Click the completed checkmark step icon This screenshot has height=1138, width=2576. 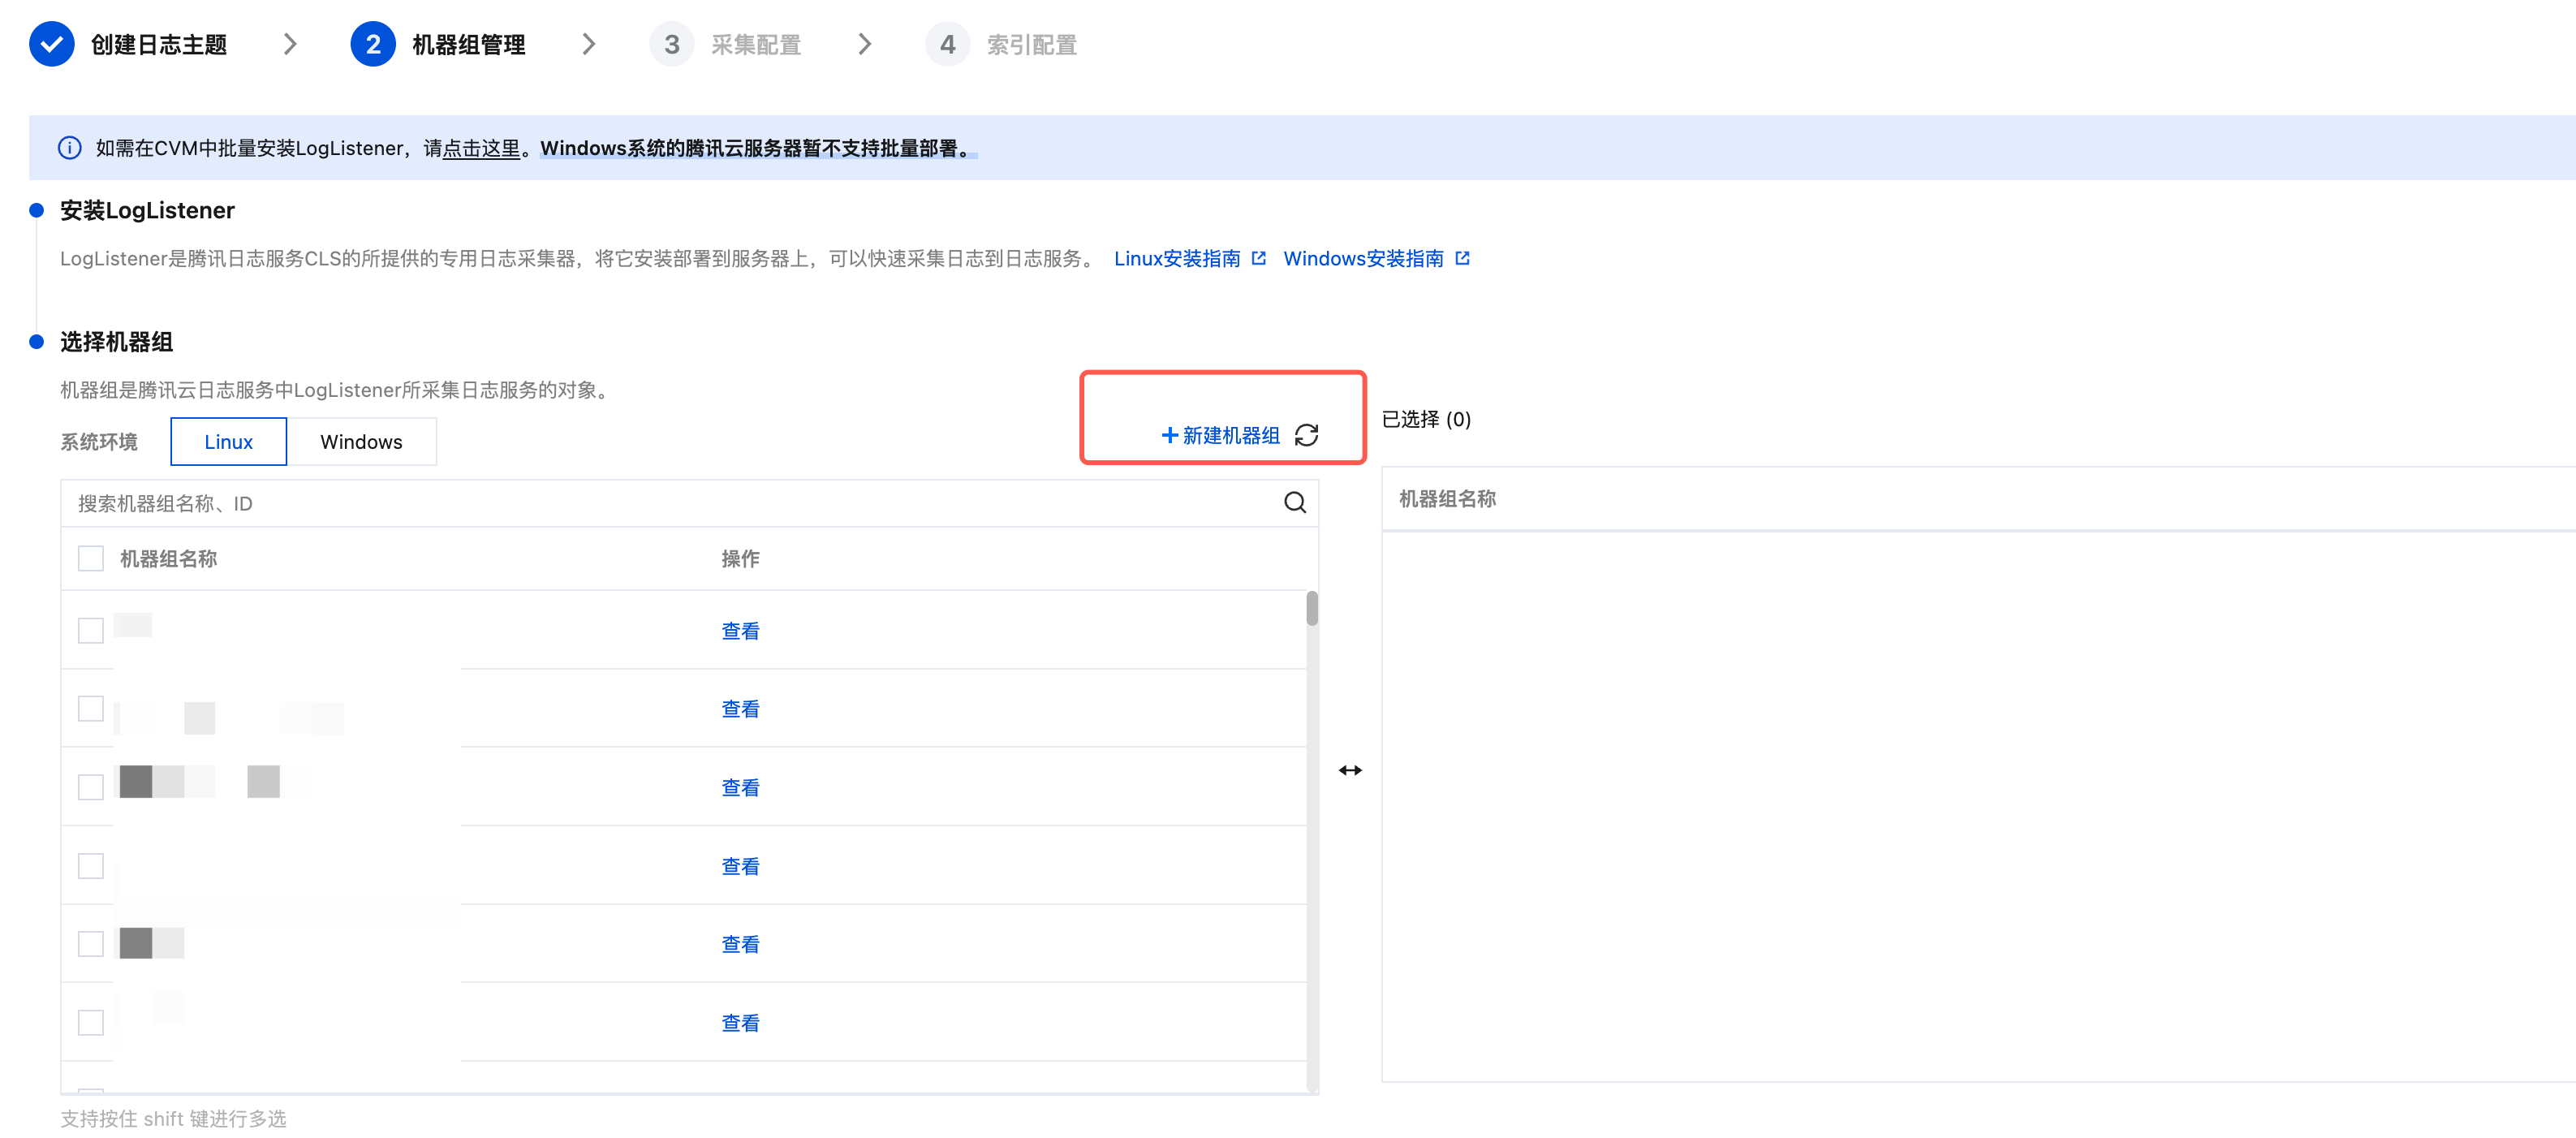(52, 44)
